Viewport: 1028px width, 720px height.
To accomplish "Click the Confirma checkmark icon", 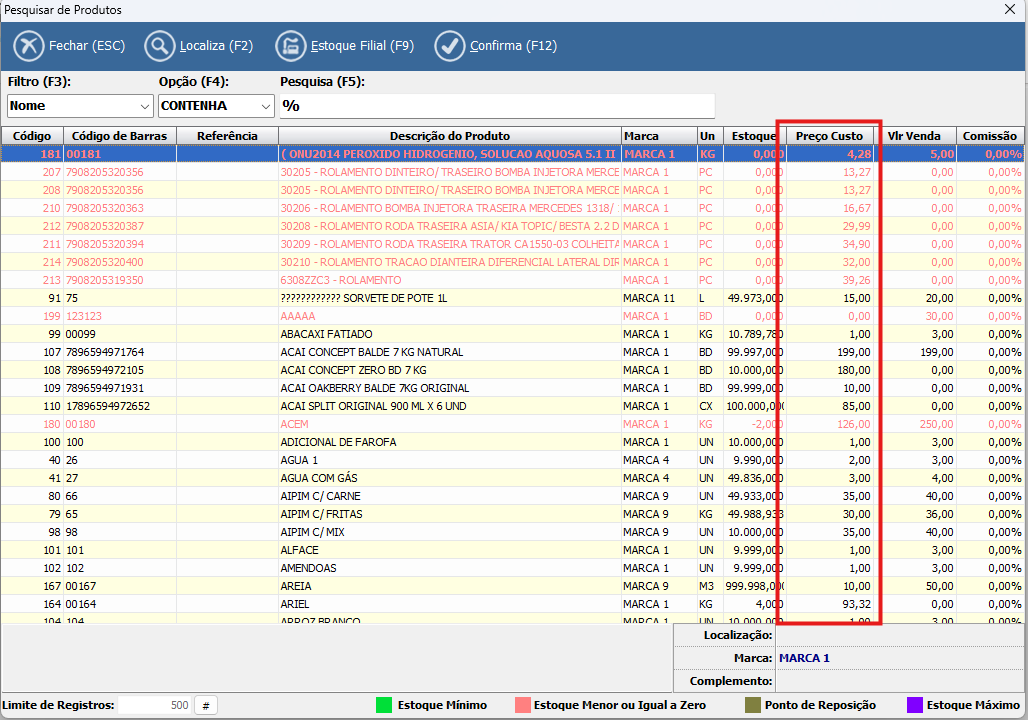I will (x=451, y=46).
